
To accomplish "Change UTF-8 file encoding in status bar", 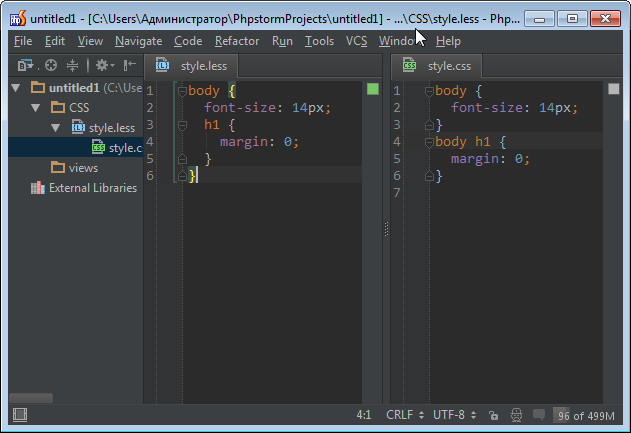I will point(454,415).
